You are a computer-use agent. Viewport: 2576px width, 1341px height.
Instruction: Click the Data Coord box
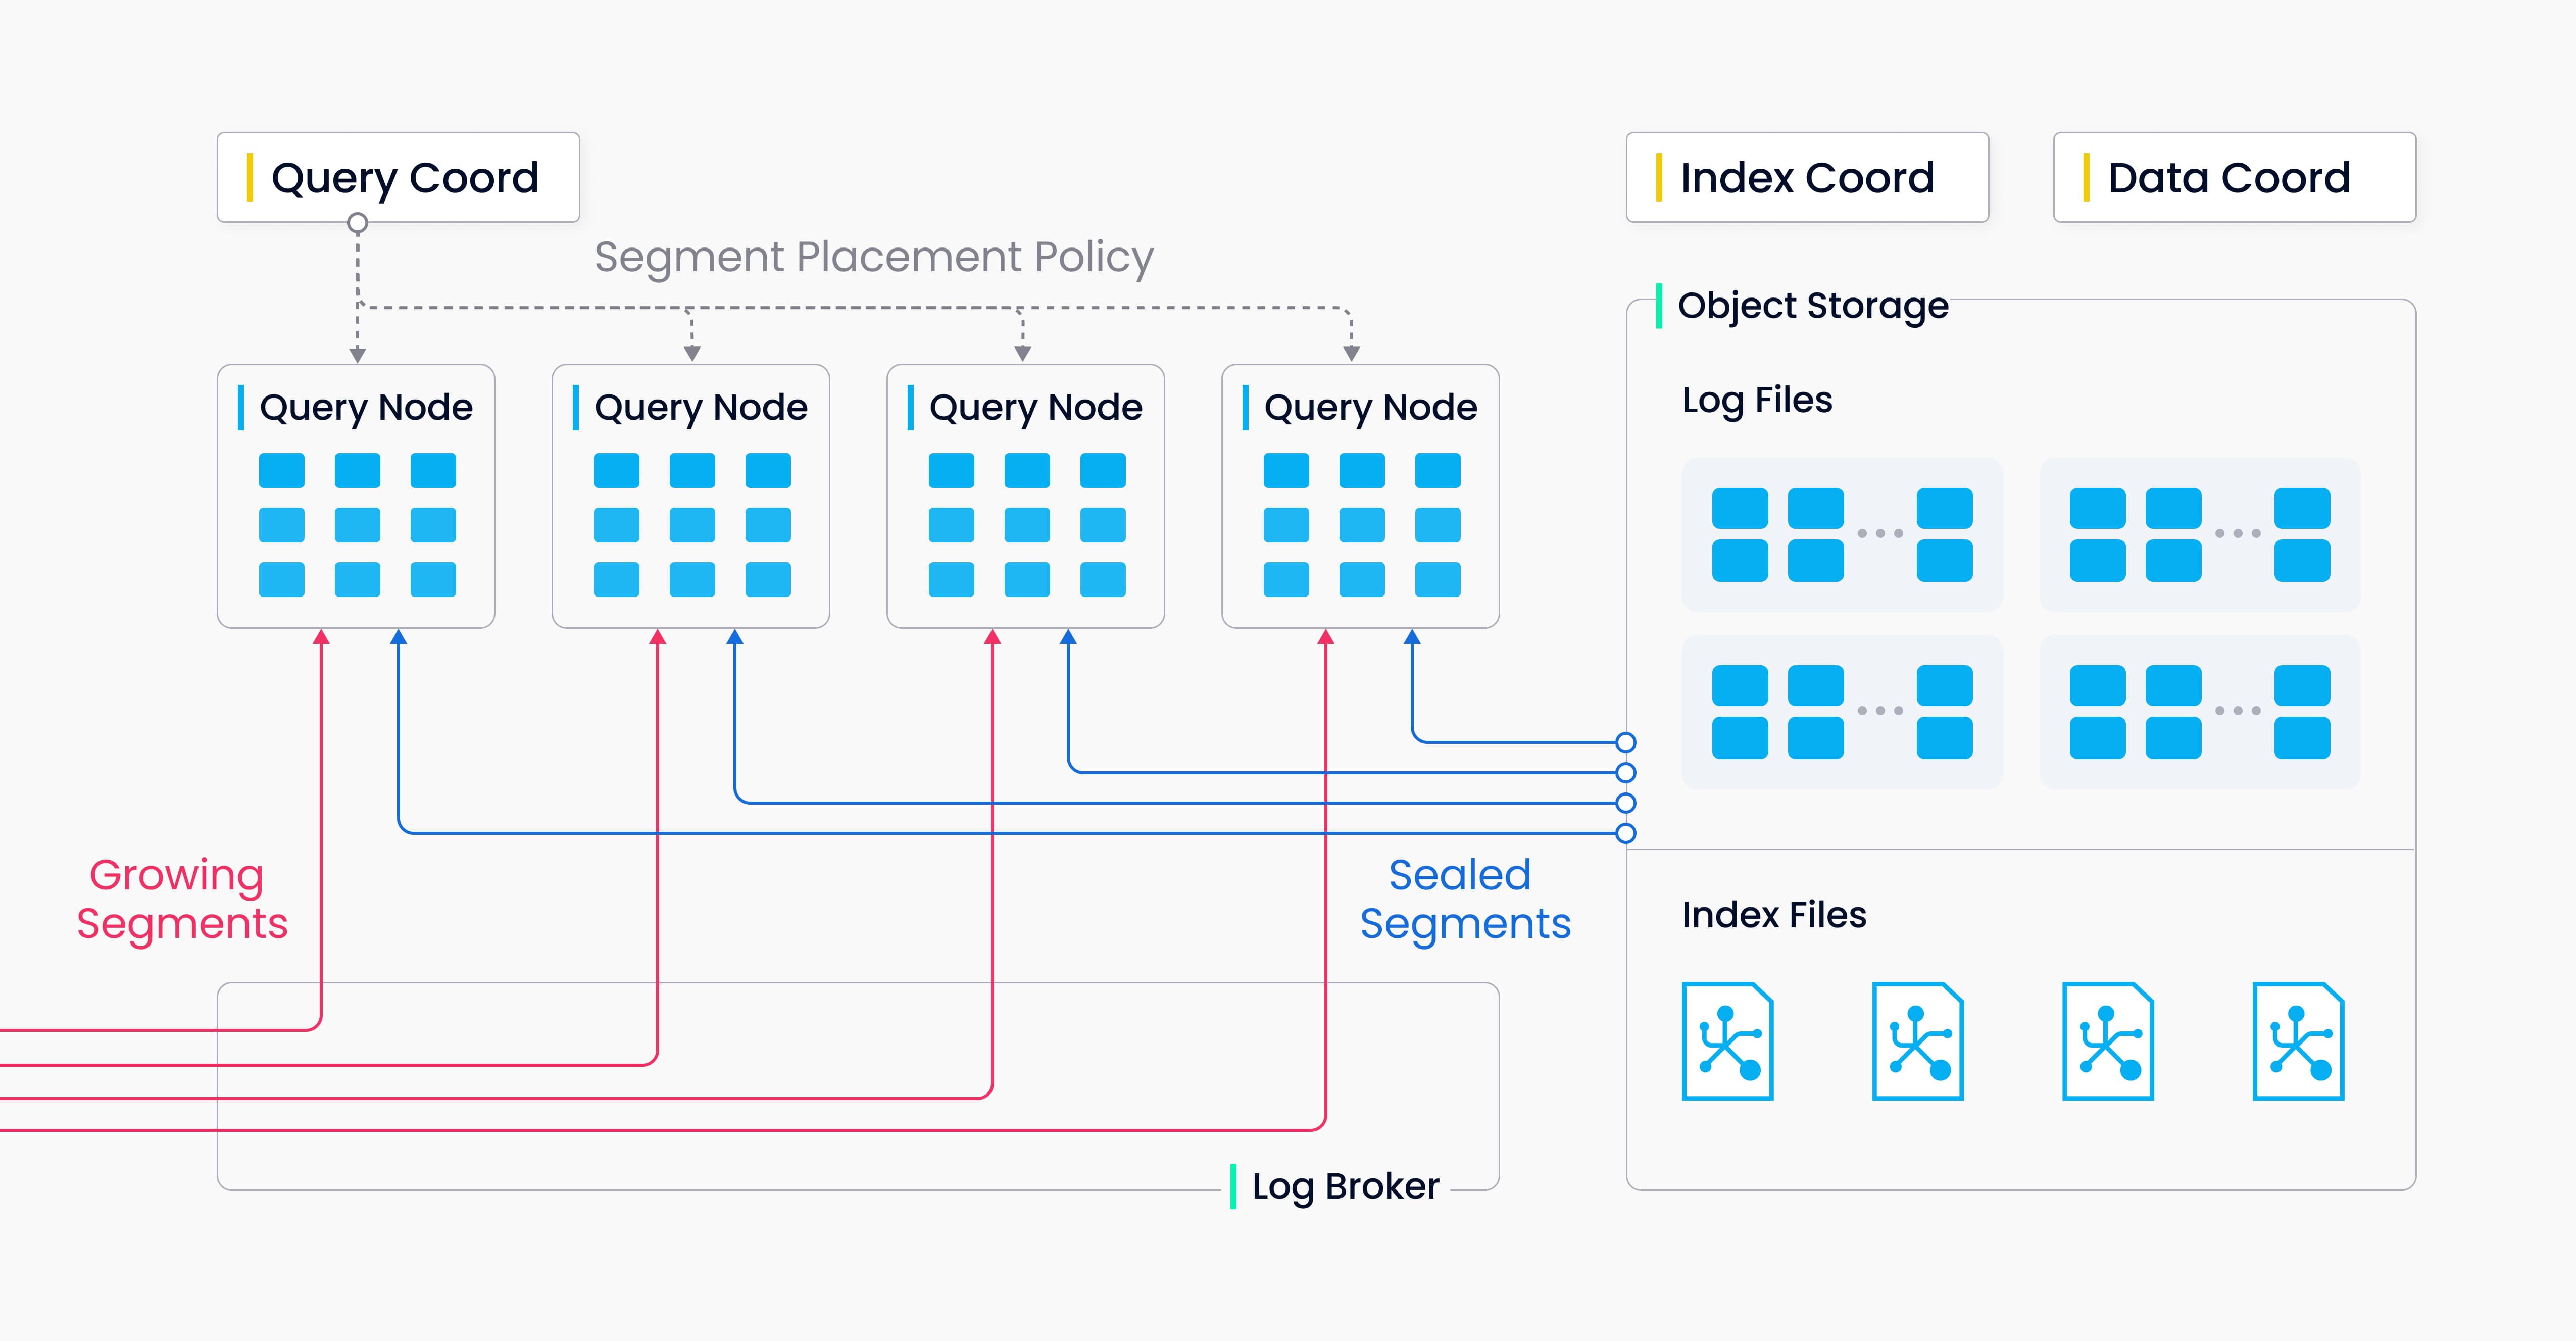tap(2233, 177)
